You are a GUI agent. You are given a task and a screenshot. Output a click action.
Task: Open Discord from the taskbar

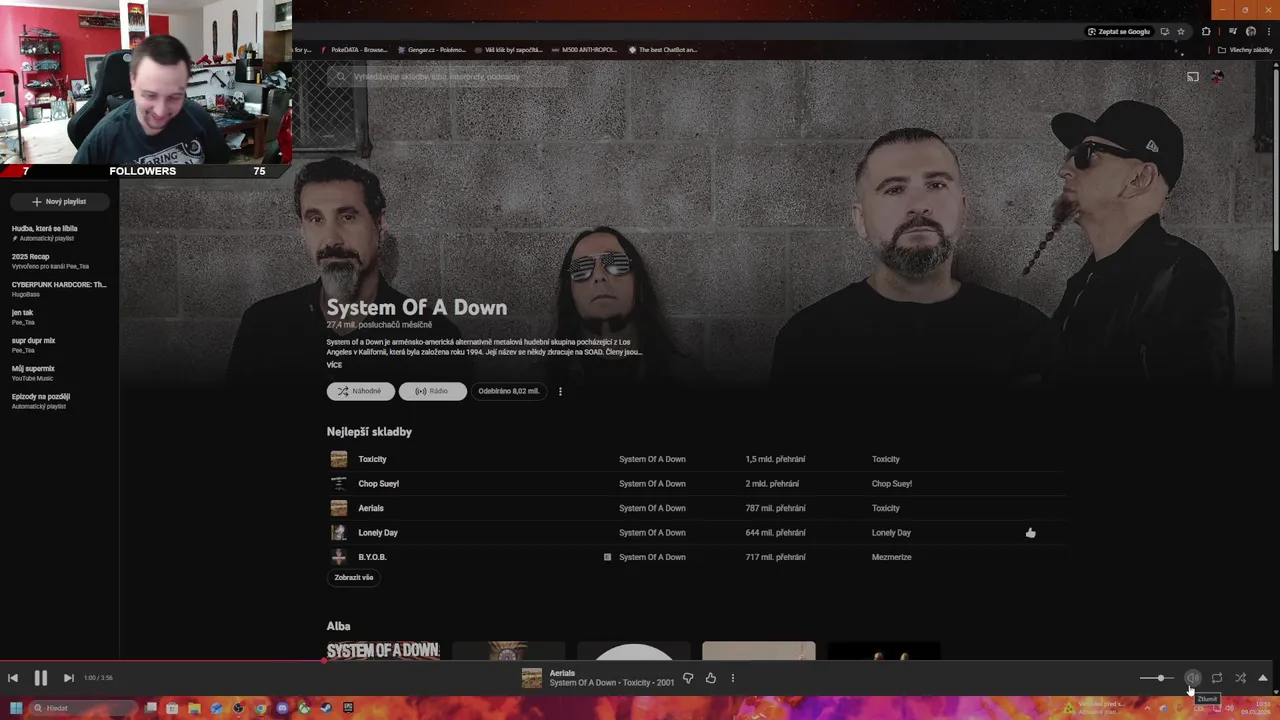coord(282,708)
